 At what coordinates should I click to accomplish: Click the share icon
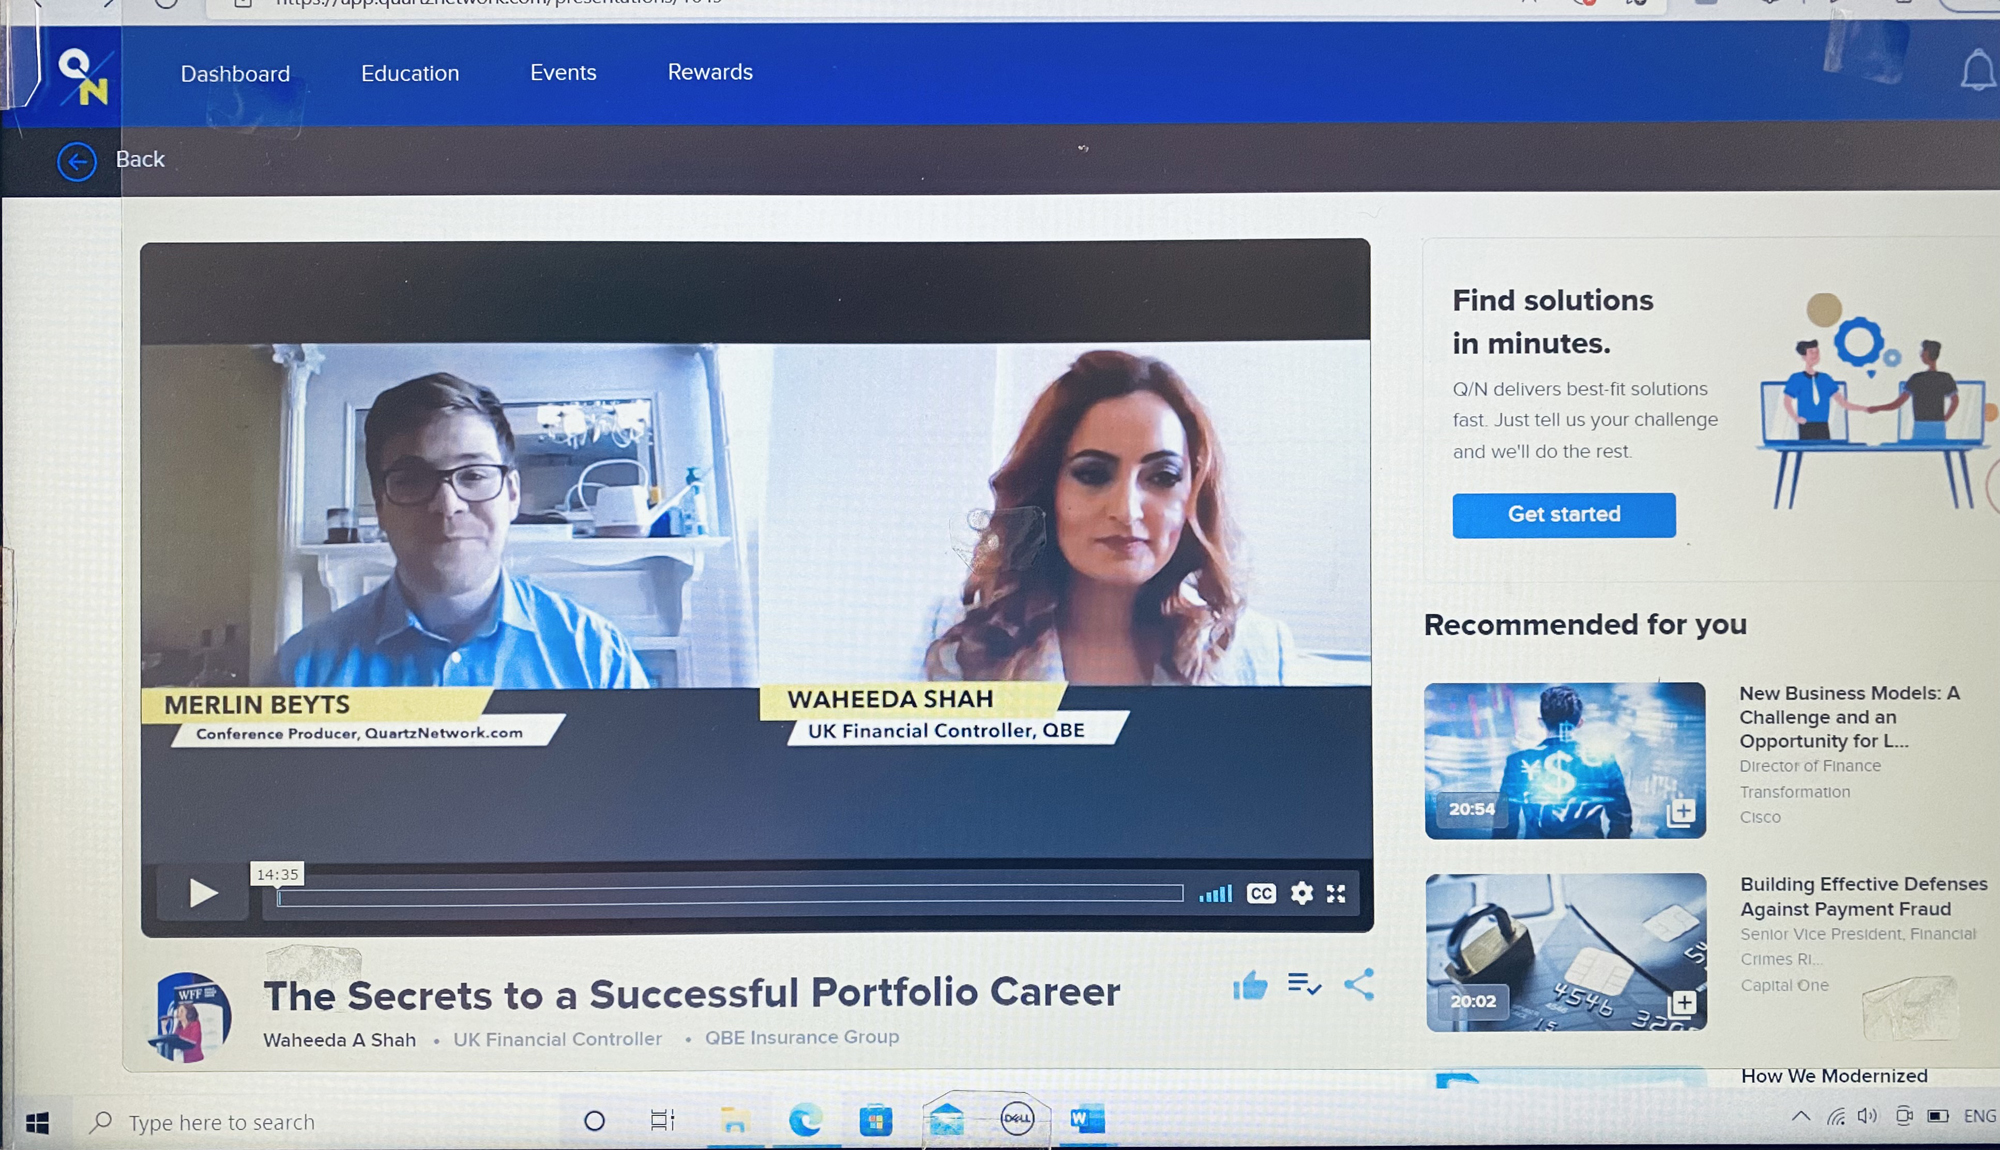click(x=1359, y=985)
